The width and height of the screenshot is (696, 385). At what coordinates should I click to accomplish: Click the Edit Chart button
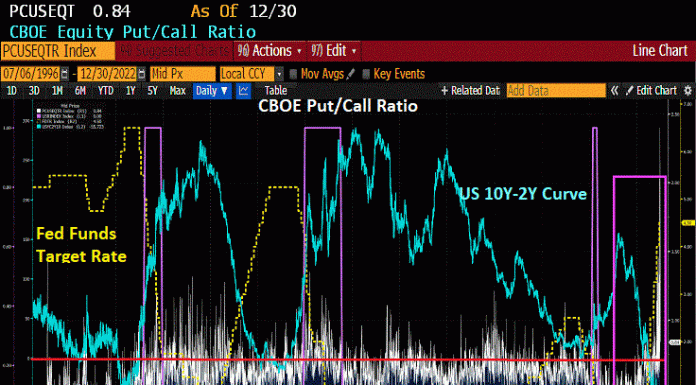pyautogui.click(x=651, y=91)
